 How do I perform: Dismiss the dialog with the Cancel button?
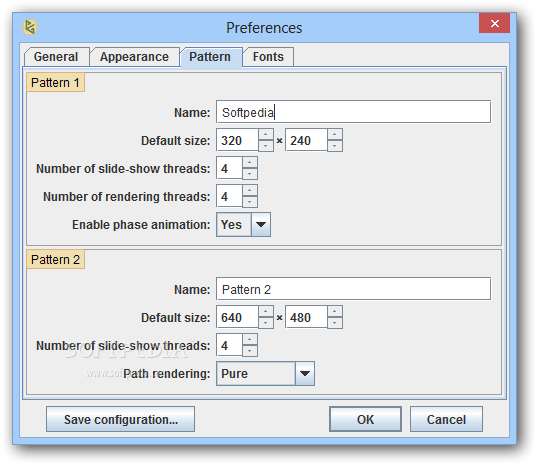tap(446, 419)
